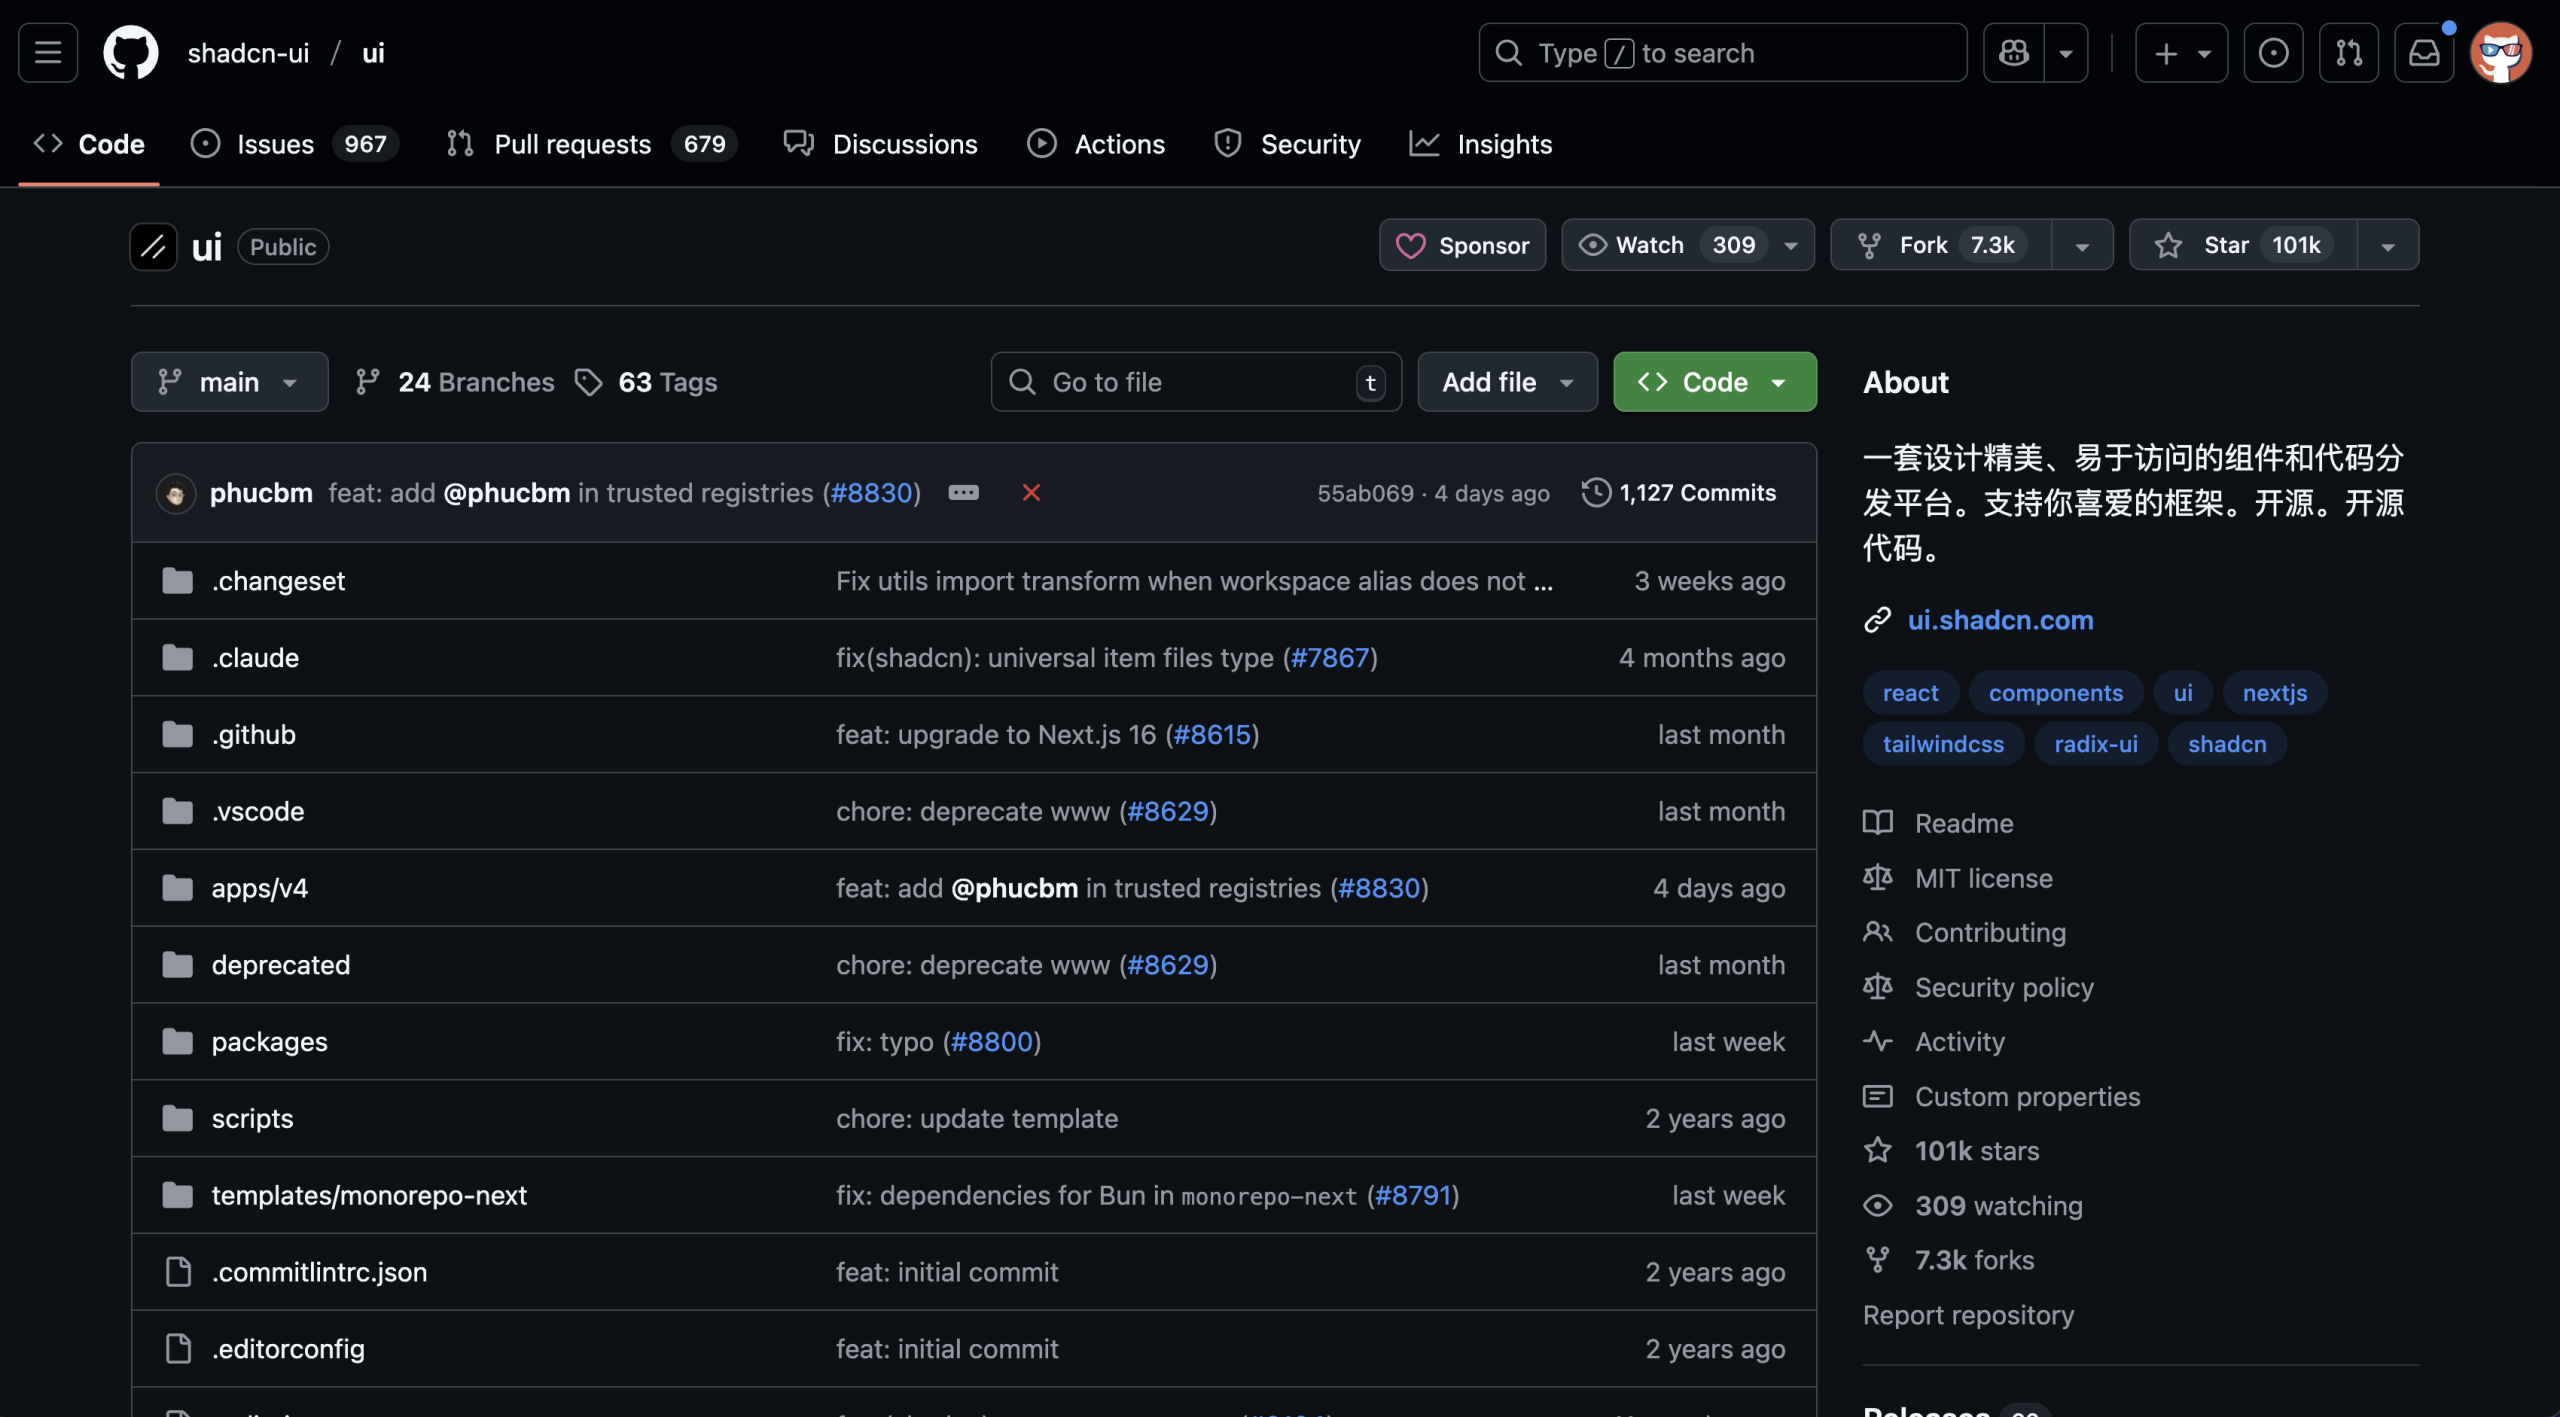Image resolution: width=2560 pixels, height=1417 pixels.
Task: View commit history via the clock icon
Action: coord(1597,492)
